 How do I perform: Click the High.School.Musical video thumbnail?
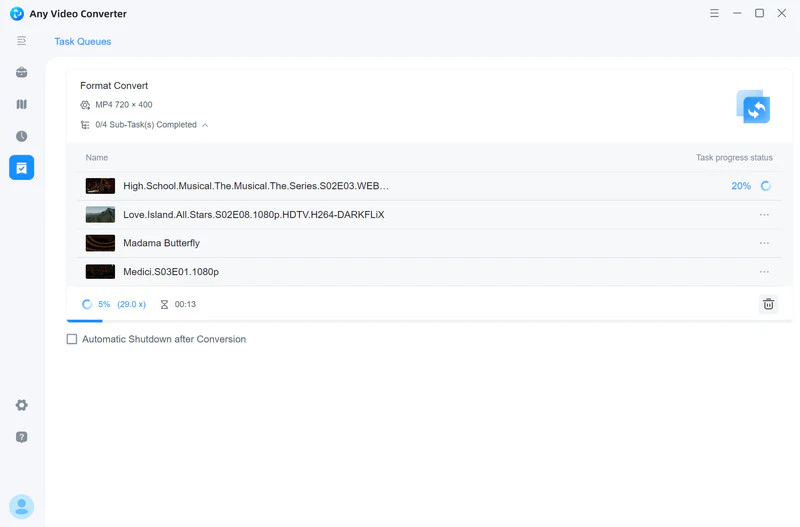[100, 186]
